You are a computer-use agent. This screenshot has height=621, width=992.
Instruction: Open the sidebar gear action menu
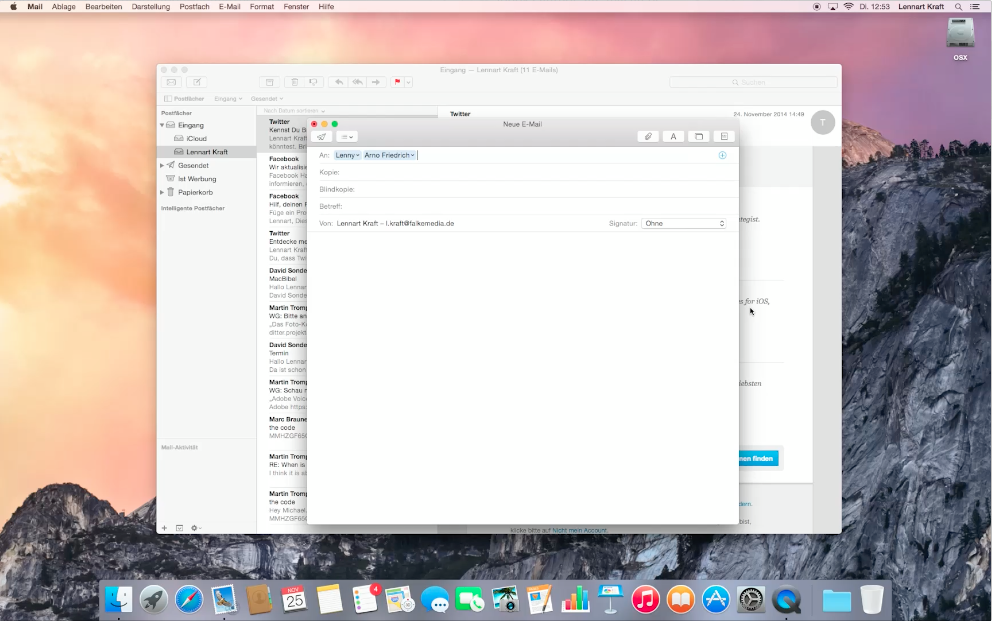[196, 528]
